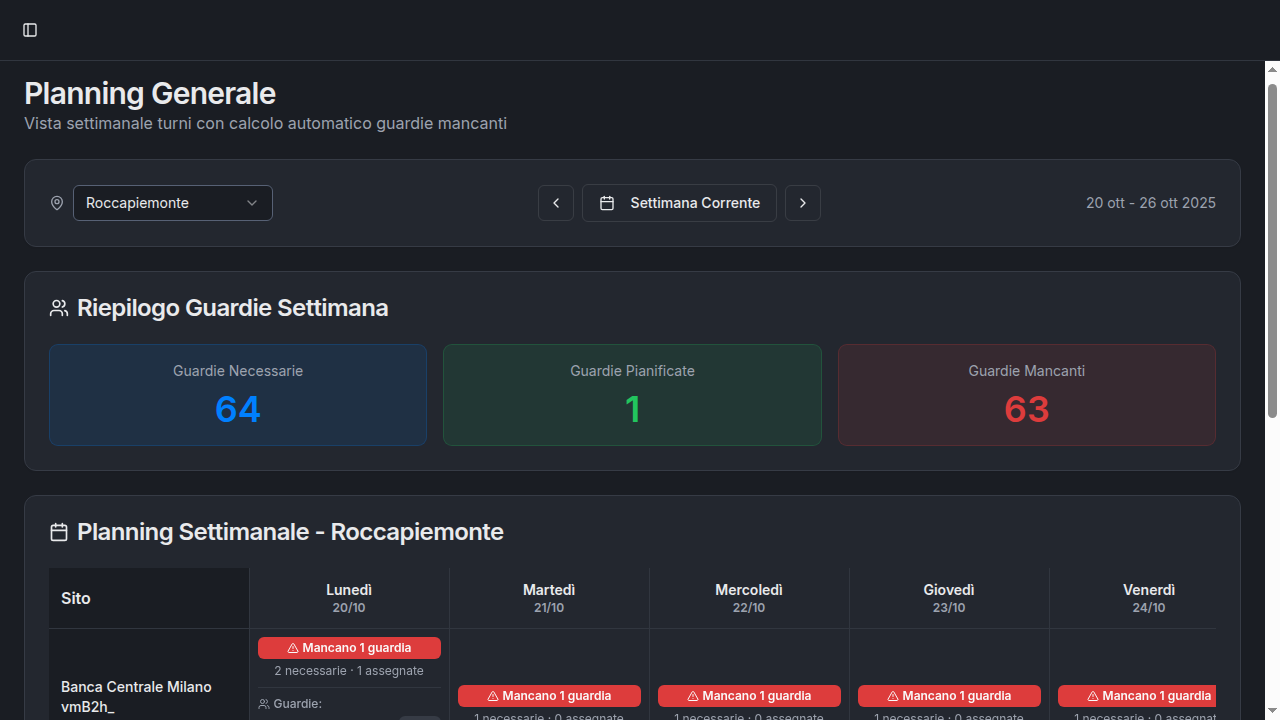
Task: Select the Banca Centrale Milano site row
Action: (136, 697)
